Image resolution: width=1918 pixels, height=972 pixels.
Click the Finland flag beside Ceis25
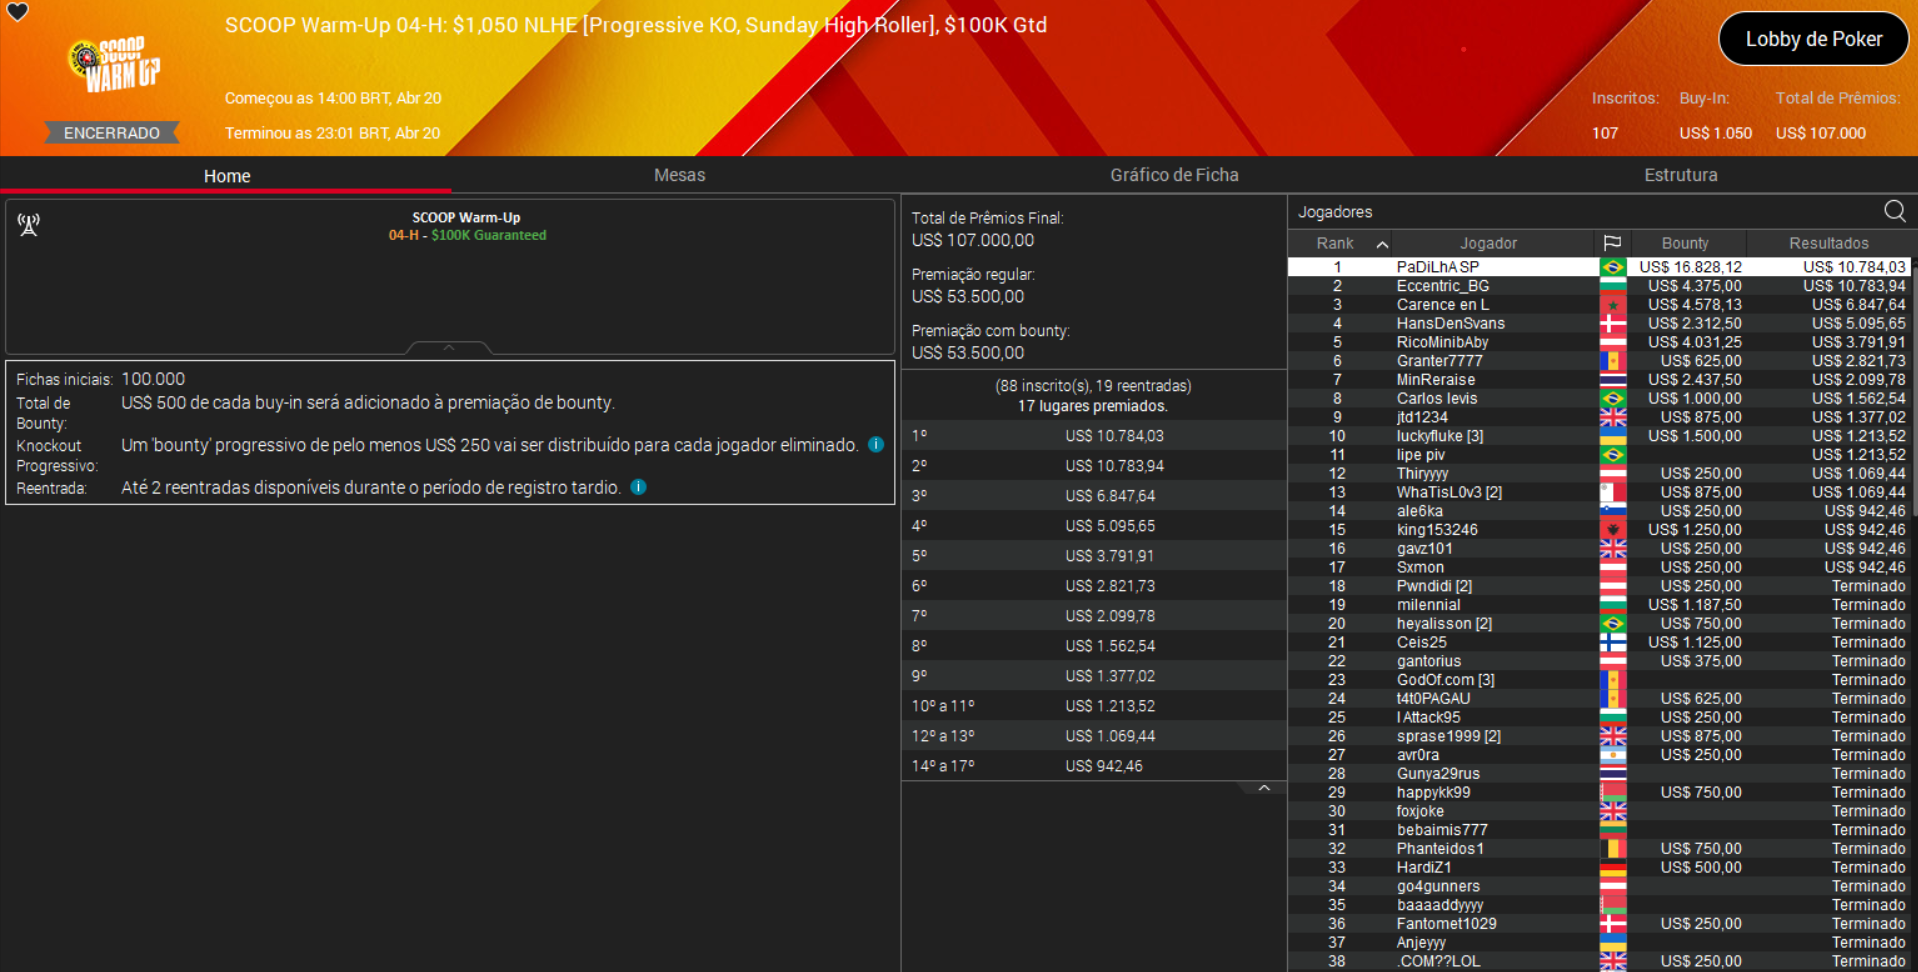tap(1612, 643)
